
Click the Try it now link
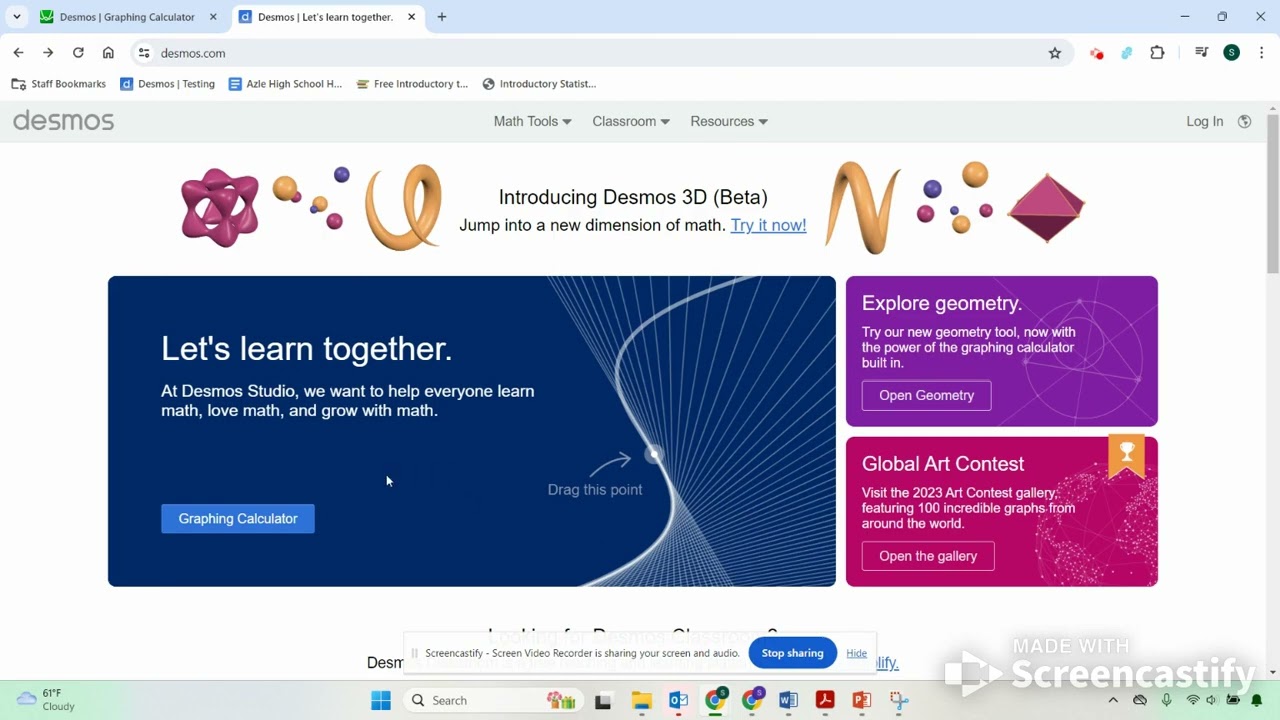click(x=768, y=225)
